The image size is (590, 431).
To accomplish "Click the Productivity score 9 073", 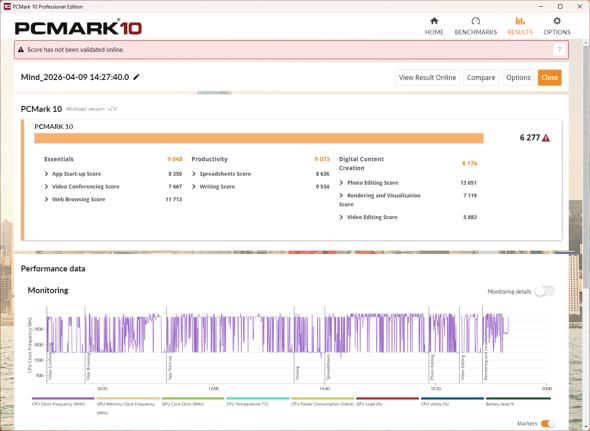I will (x=322, y=159).
